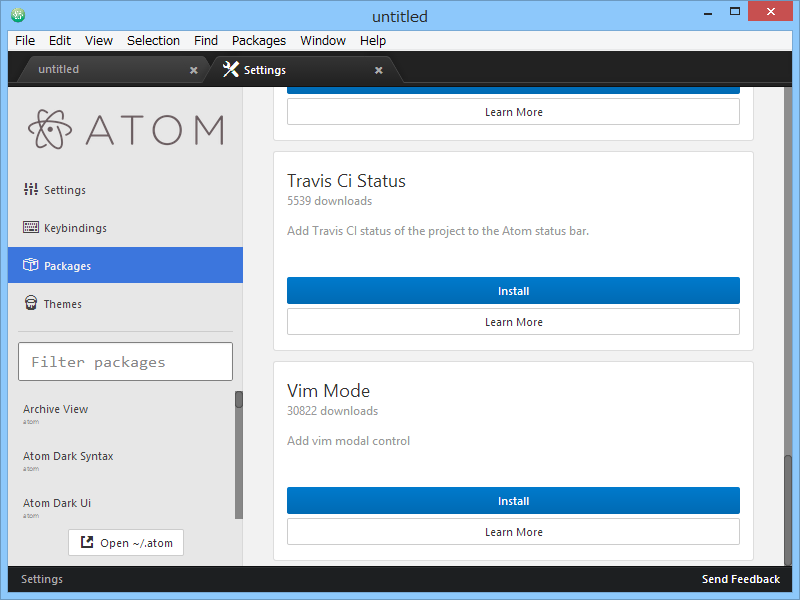This screenshot has width=800, height=600.
Task: Click Learn More for Travis Ci Status
Action: click(513, 322)
